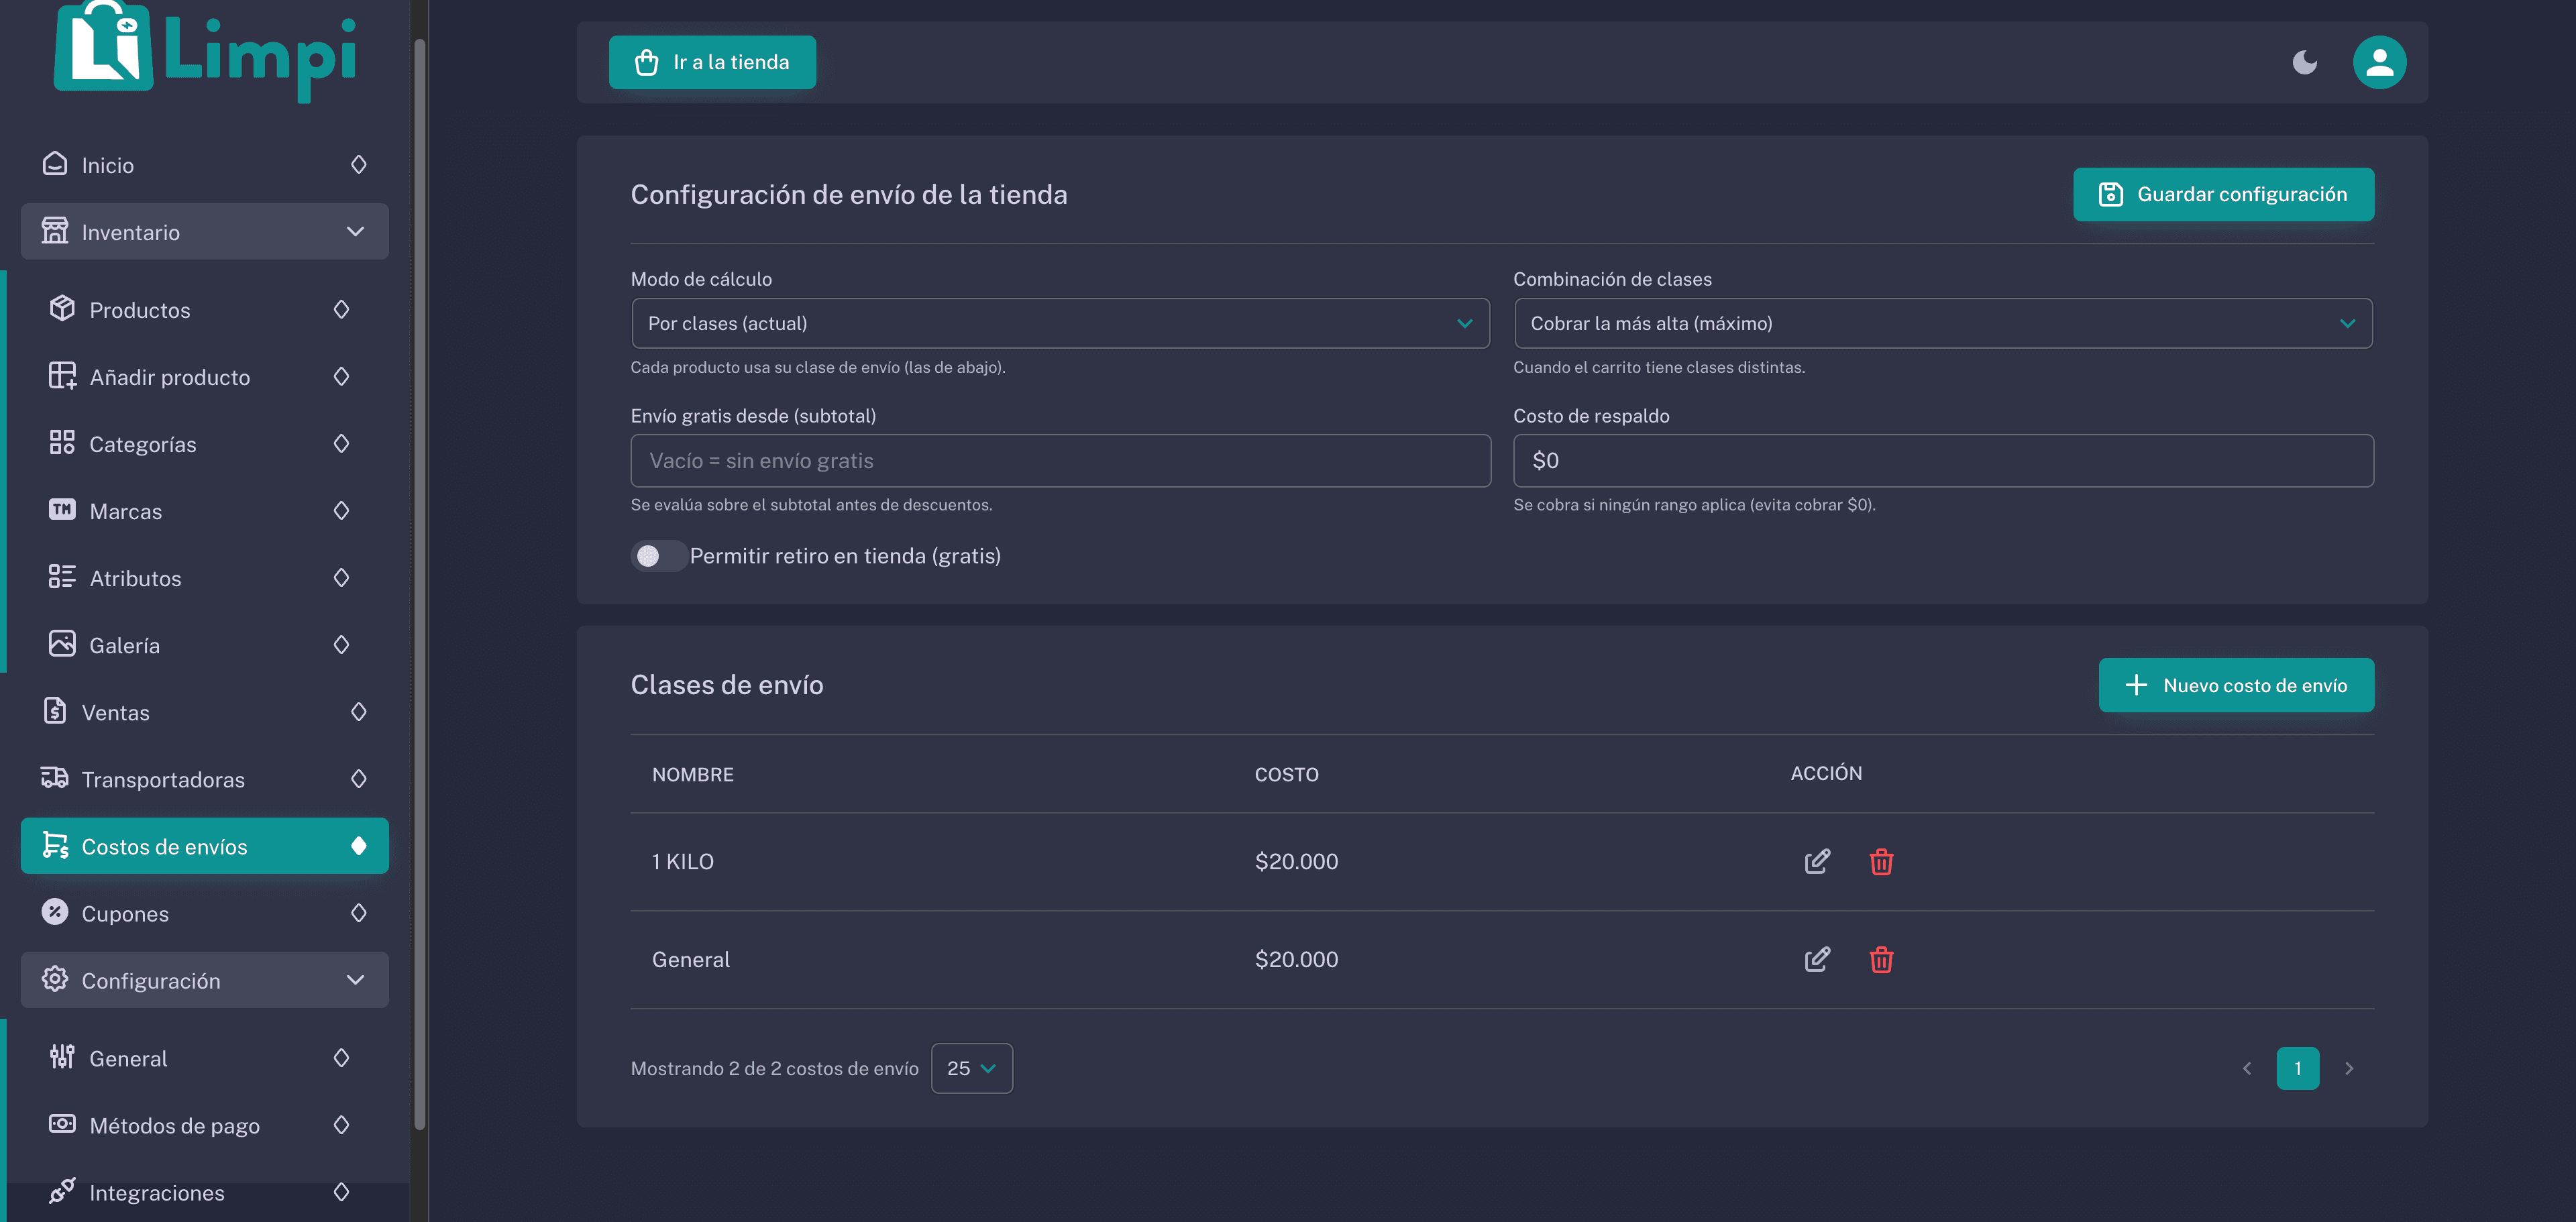Focus the Costo de respaldo field
Image resolution: width=2576 pixels, height=1222 pixels.
pyautogui.click(x=1943, y=461)
